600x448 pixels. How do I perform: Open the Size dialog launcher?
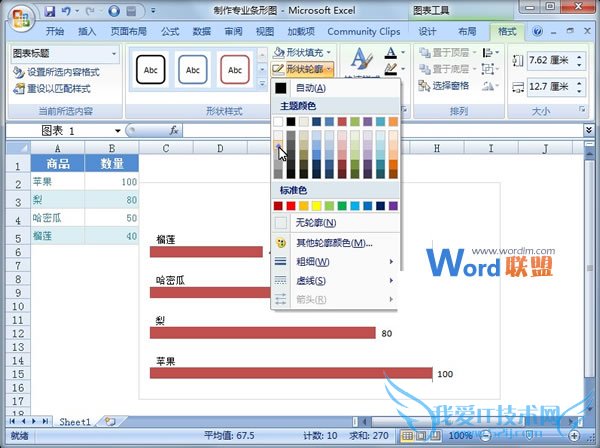582,110
